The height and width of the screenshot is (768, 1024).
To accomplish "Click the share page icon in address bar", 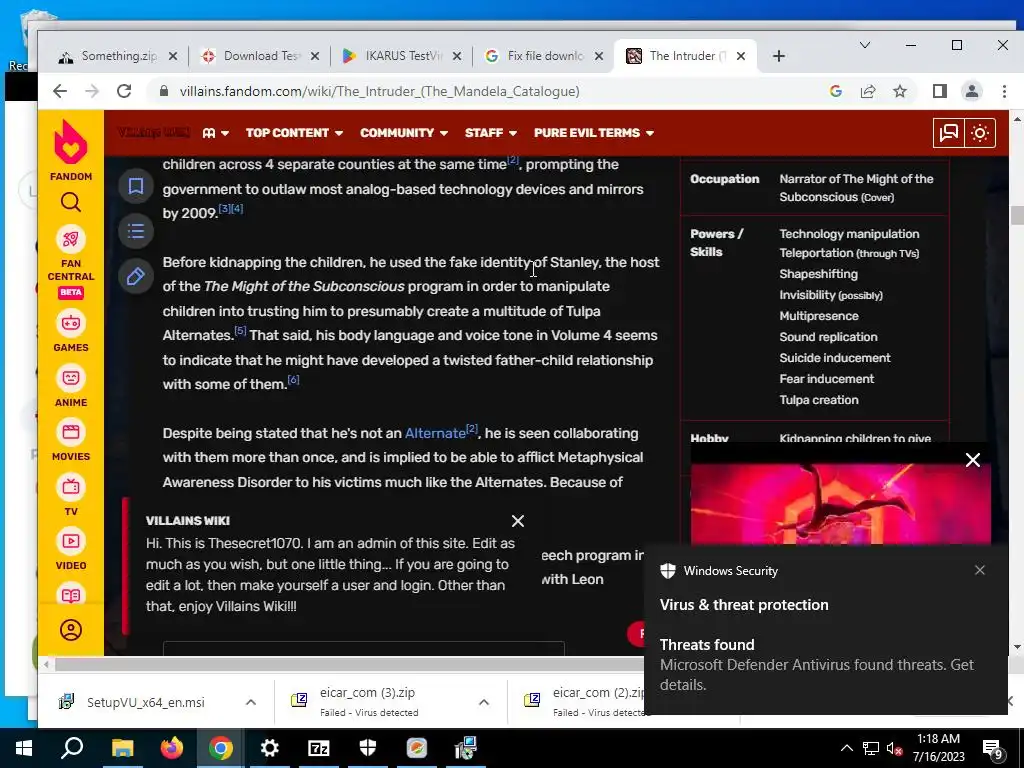I will click(868, 91).
